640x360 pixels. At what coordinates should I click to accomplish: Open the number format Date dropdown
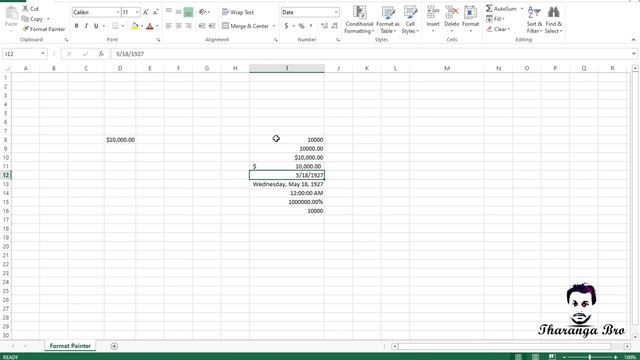pyautogui.click(x=336, y=12)
